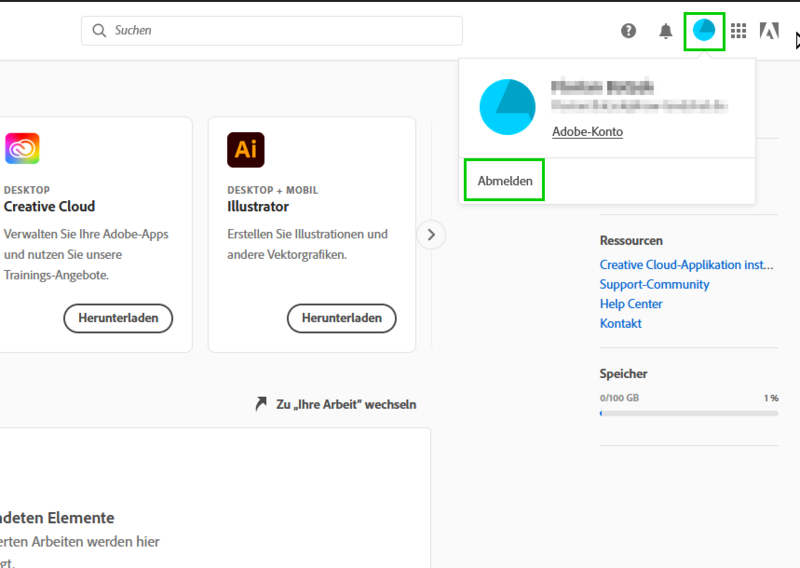Open the notifications bell
800x568 pixels.
(x=666, y=31)
